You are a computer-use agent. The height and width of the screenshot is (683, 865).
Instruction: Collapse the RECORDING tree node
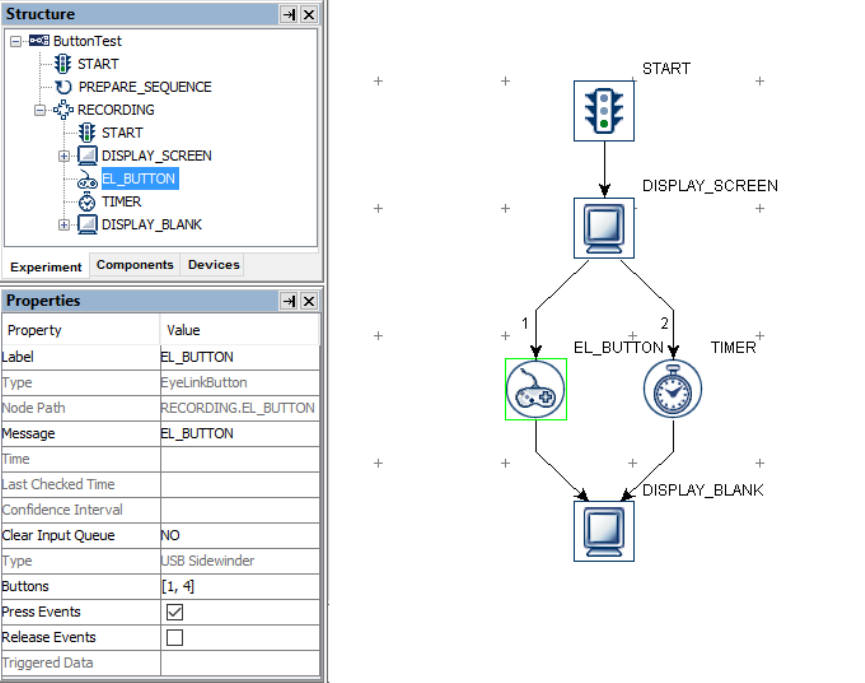[x=39, y=110]
